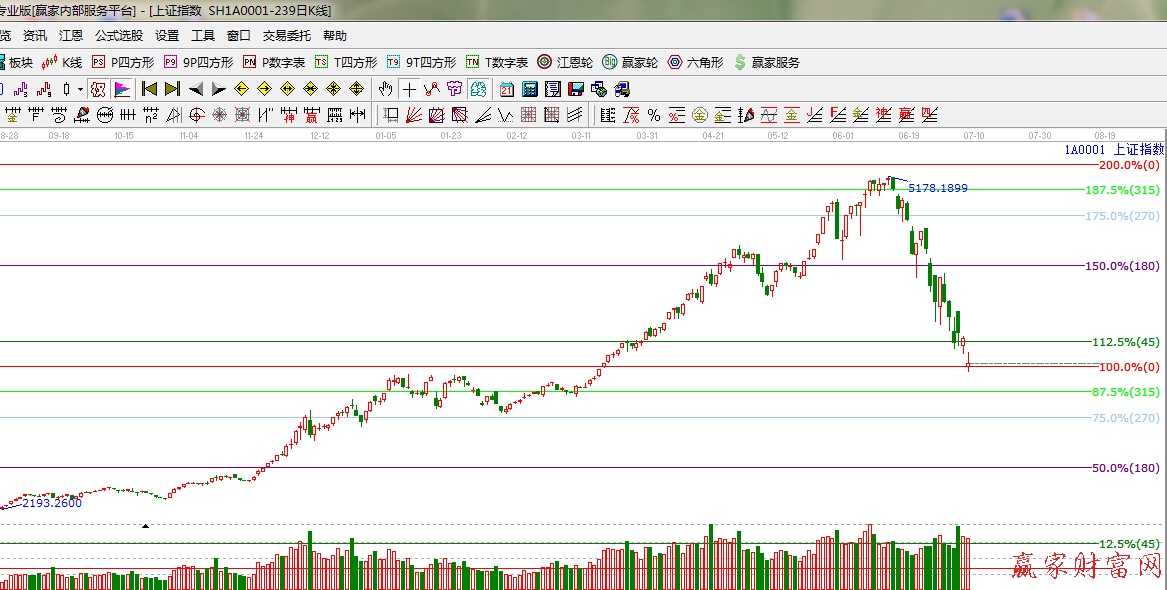Viewport: 1167px width, 590px height.
Task: Click the percent sign drawing tool
Action: coord(653,115)
